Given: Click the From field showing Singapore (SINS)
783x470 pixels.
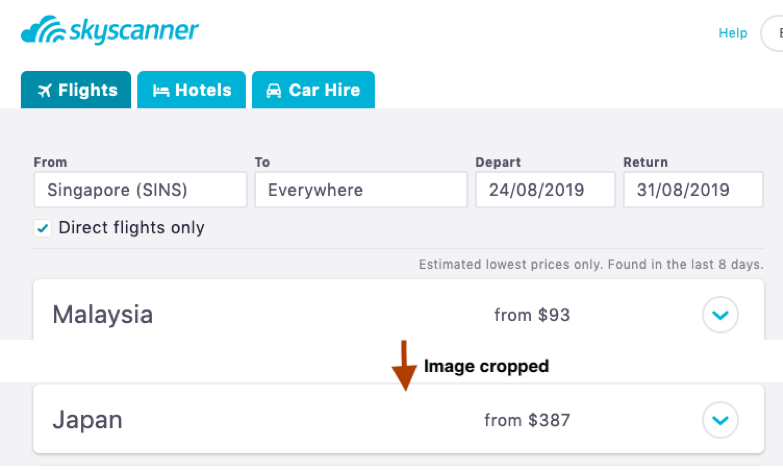Looking at the screenshot, I should [x=140, y=189].
